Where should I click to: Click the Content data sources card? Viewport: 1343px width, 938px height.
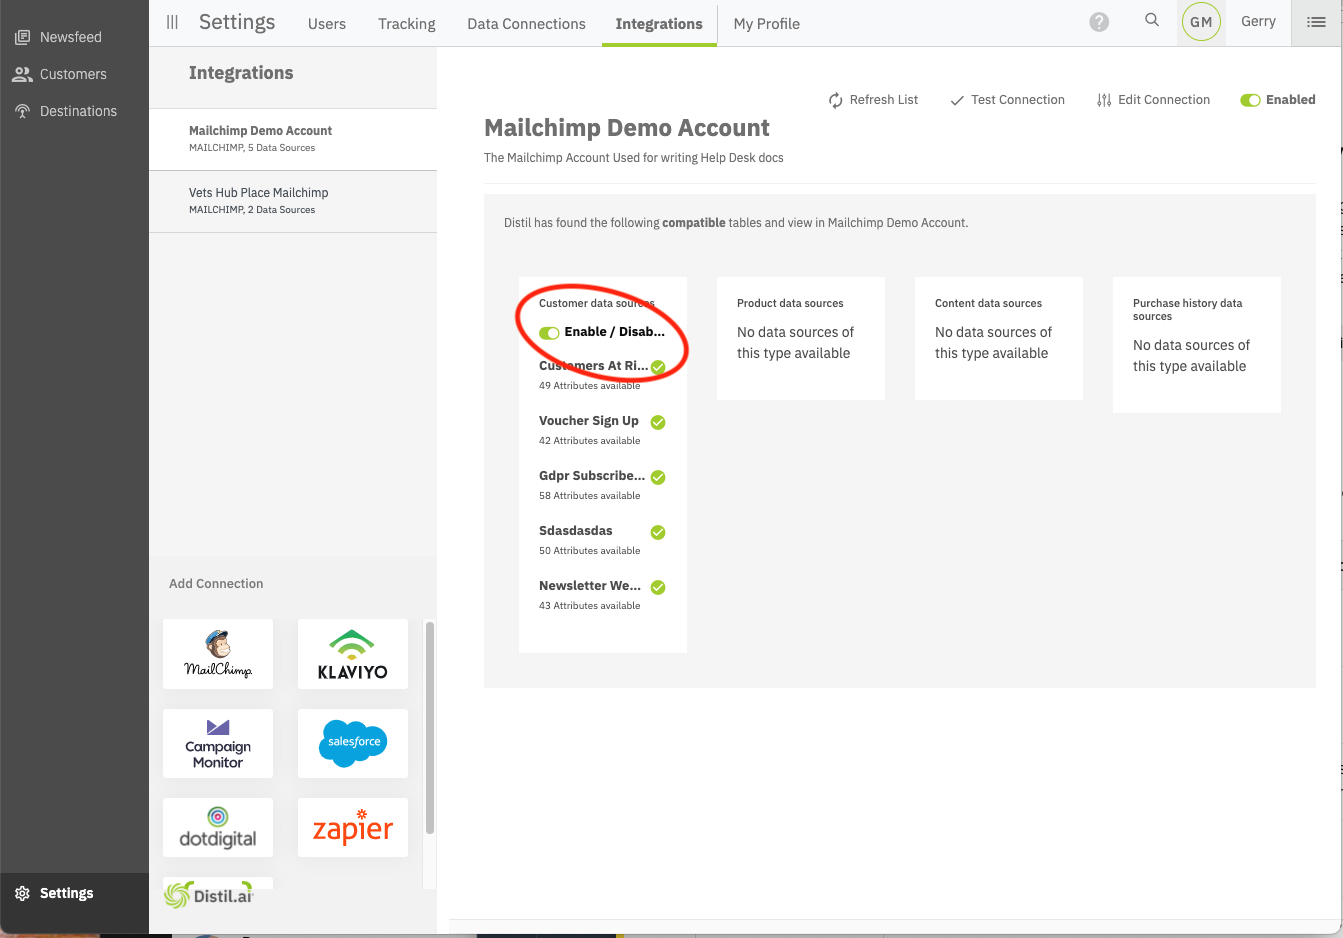pos(999,338)
